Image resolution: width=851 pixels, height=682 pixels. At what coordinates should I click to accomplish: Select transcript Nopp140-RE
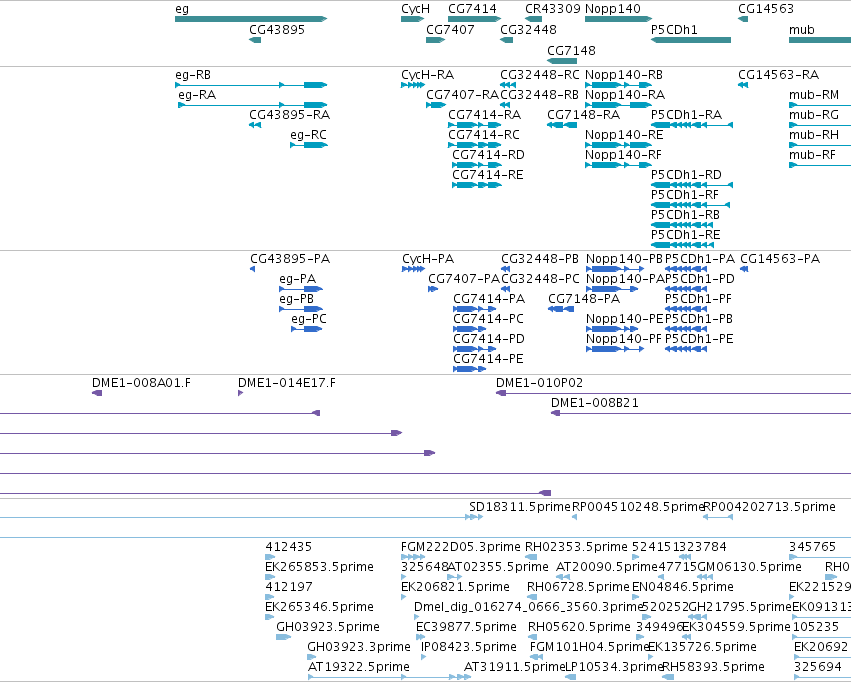pos(618,145)
